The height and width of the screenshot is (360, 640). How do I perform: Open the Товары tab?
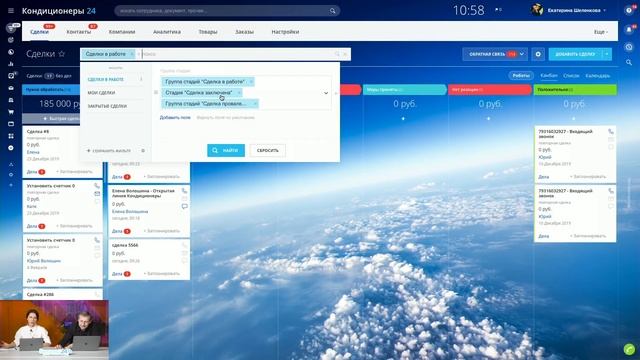click(x=208, y=32)
